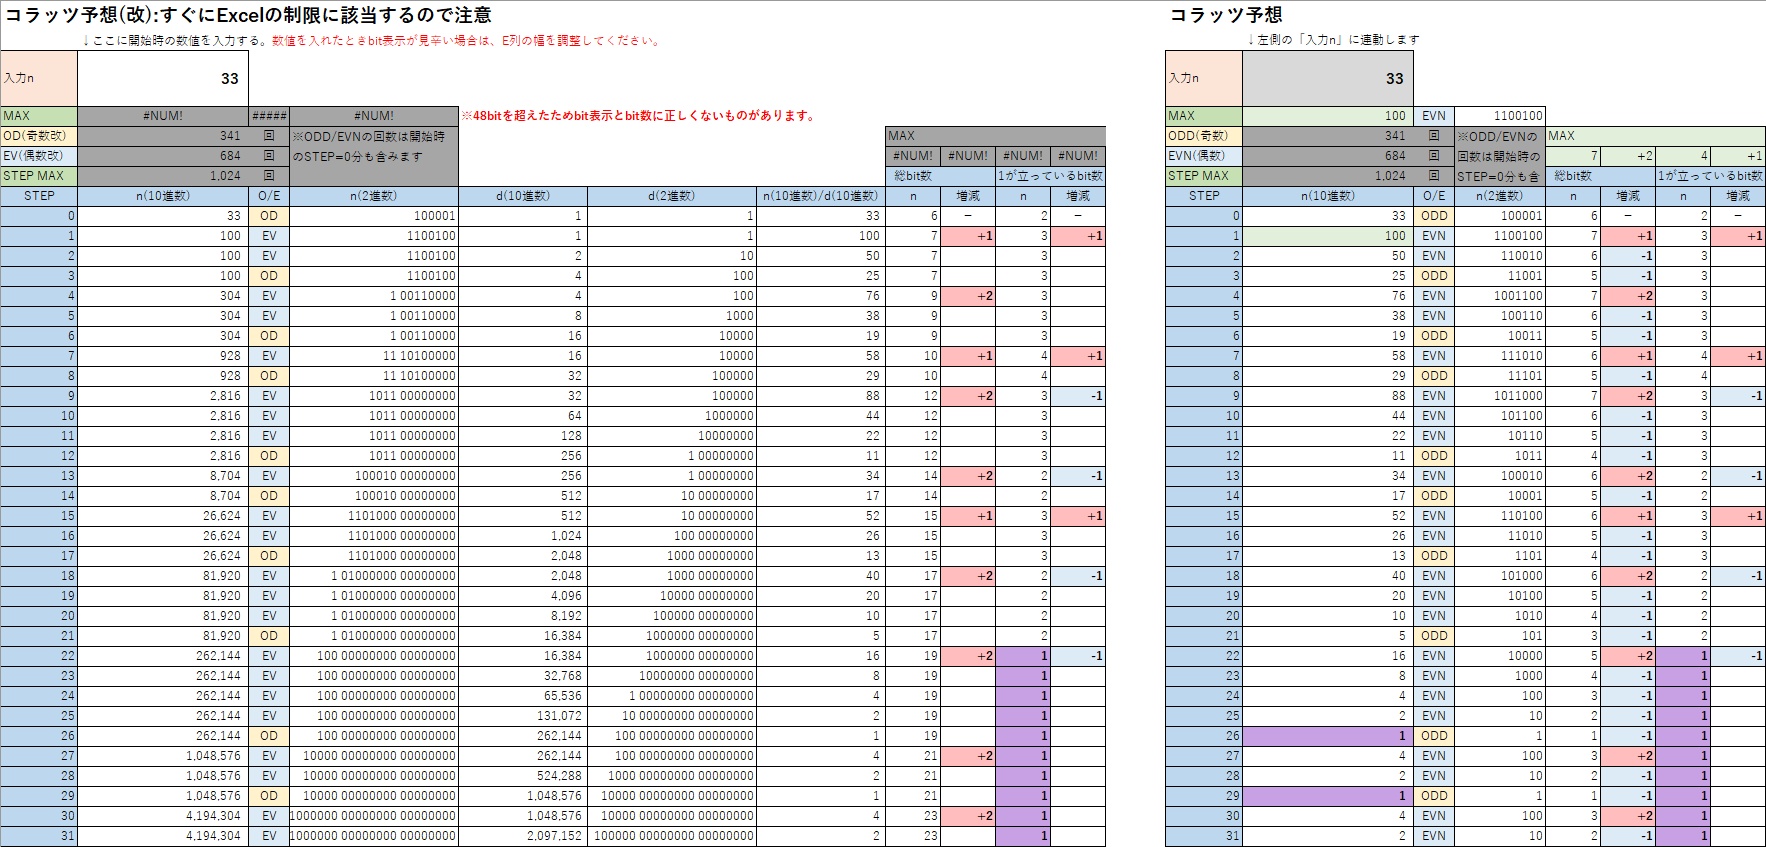This screenshot has width=1766, height=847.
Task: Select the n value 50 at STEP 2, right table
Action: 1328,256
